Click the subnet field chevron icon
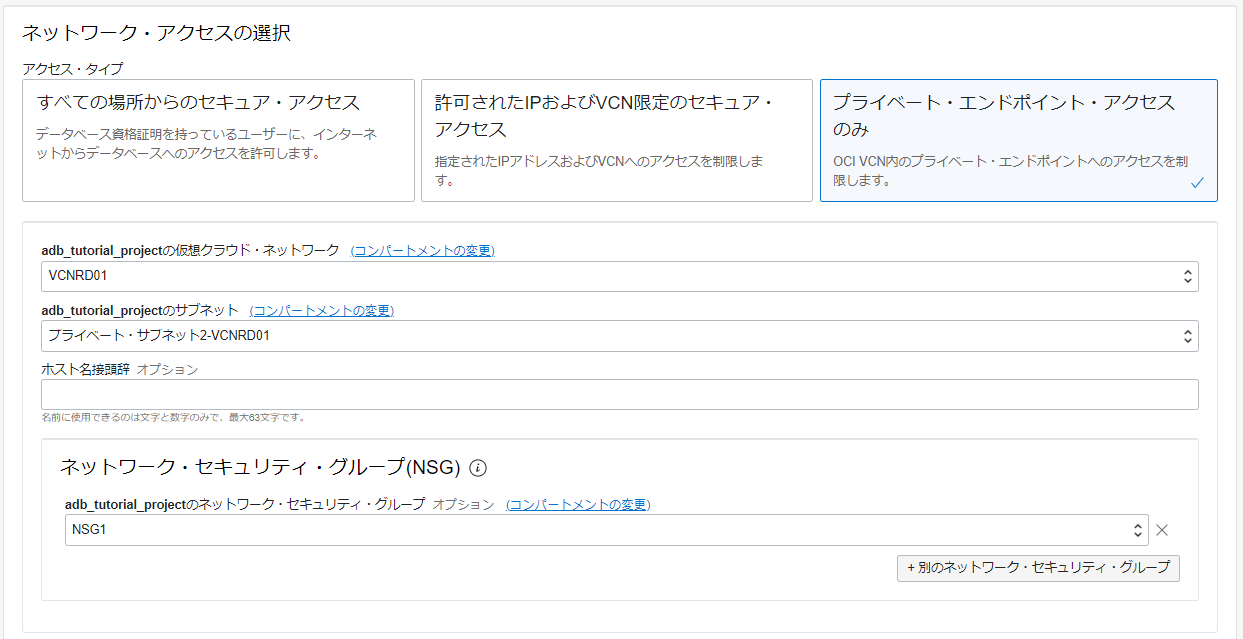This screenshot has width=1243, height=639. tap(1187, 335)
